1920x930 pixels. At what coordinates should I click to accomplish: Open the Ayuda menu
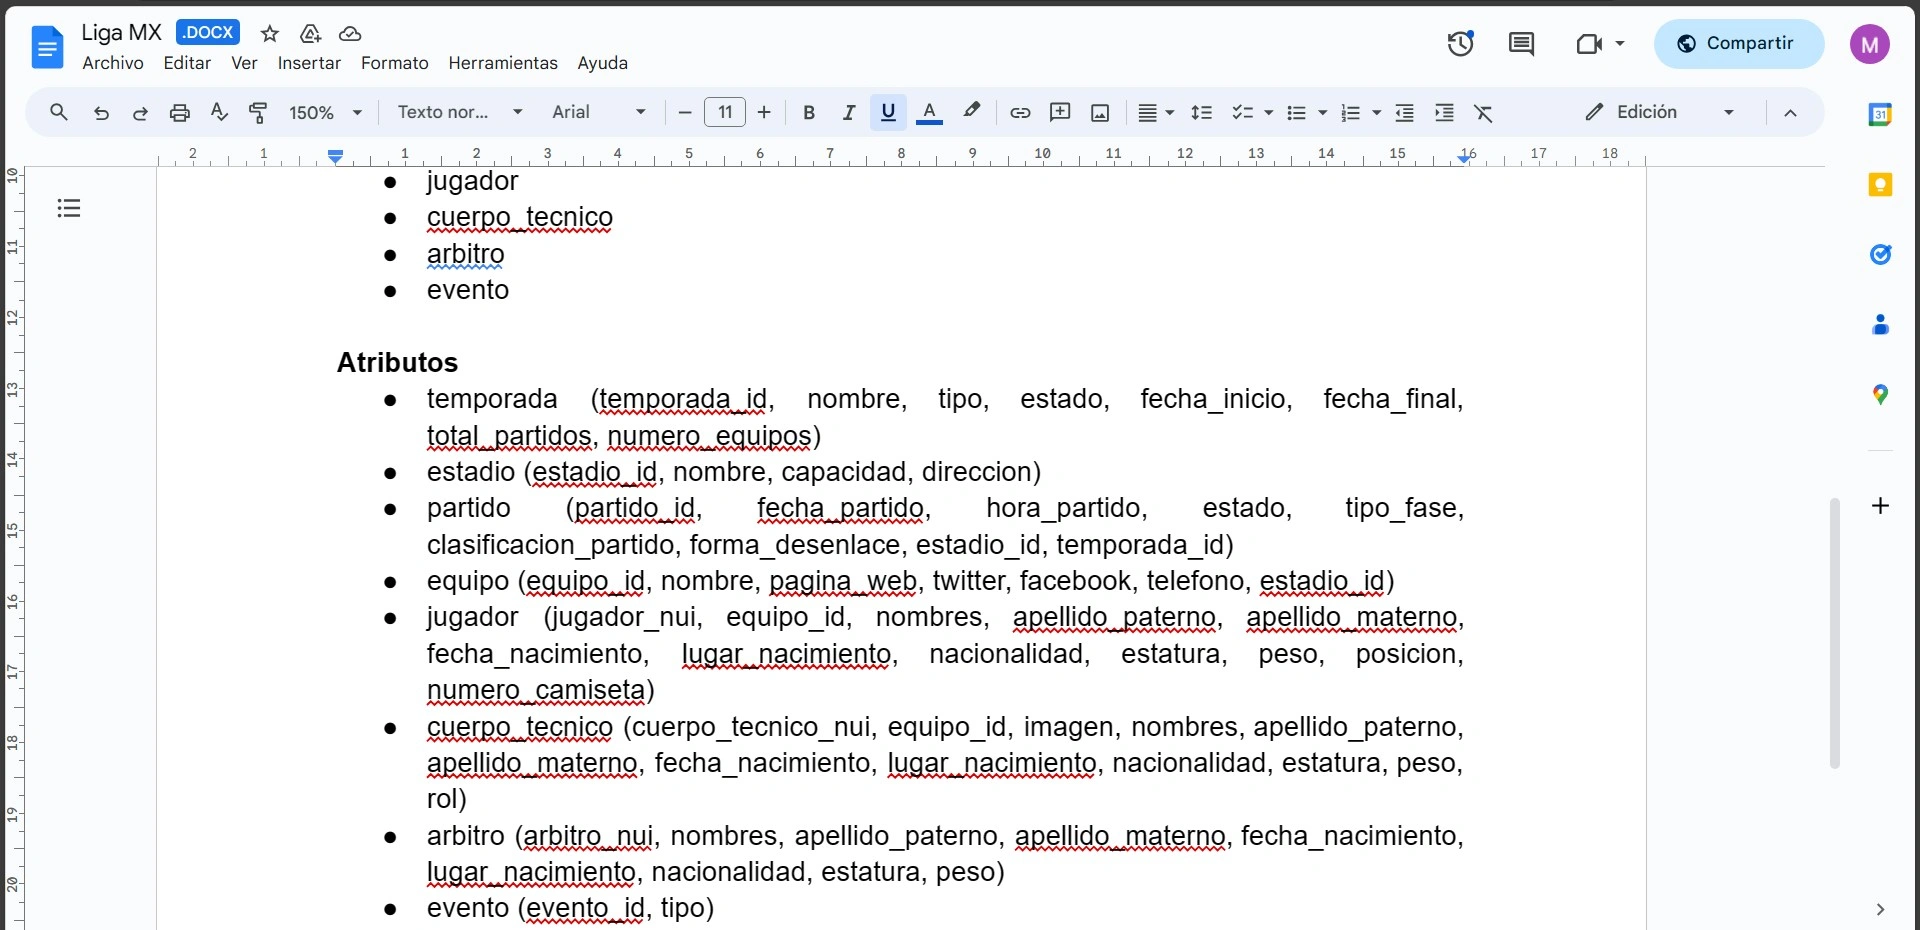[x=602, y=63]
